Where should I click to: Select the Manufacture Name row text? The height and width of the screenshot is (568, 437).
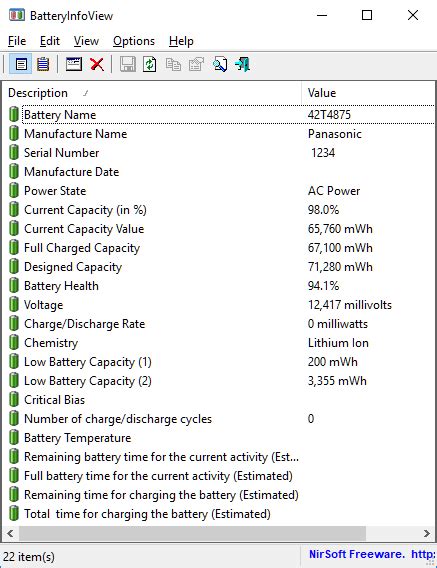75,134
